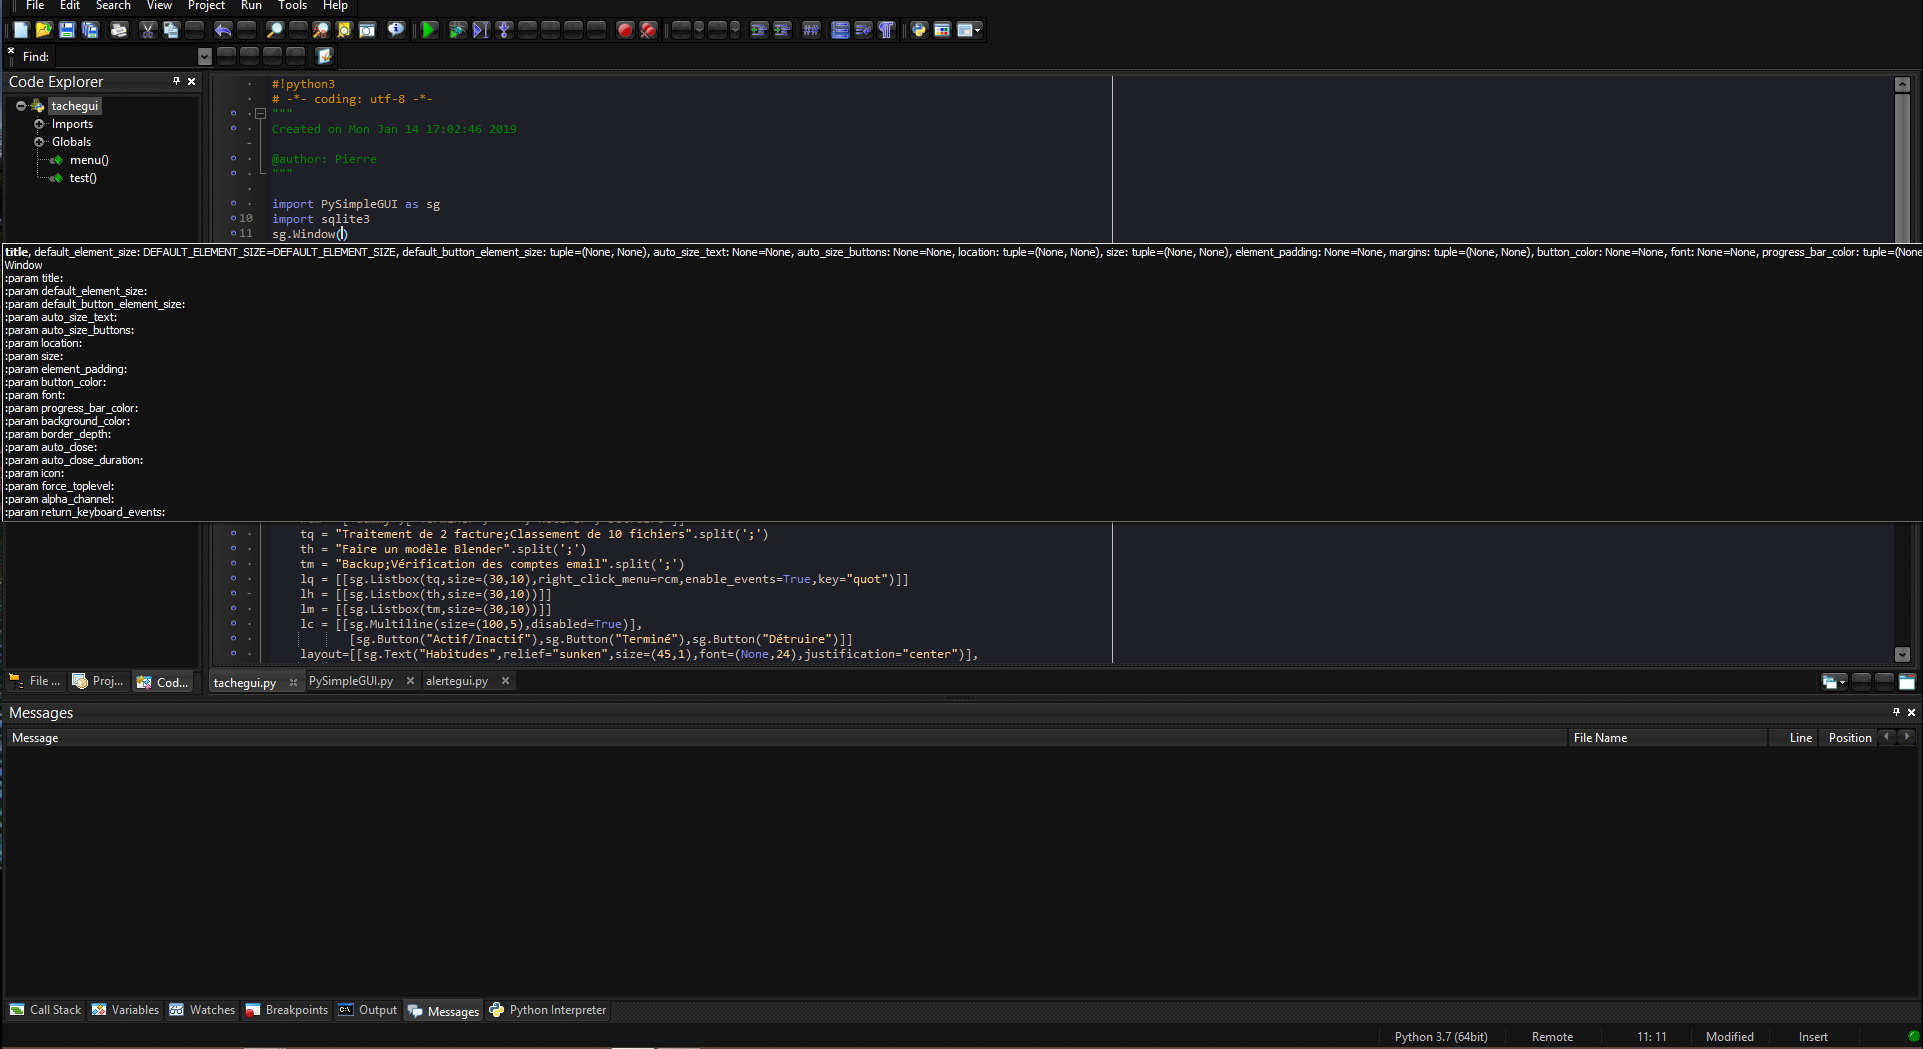This screenshot has height=1049, width=1923.
Task: Toggle a breakpoint with the red circle icon
Action: pyautogui.click(x=625, y=29)
